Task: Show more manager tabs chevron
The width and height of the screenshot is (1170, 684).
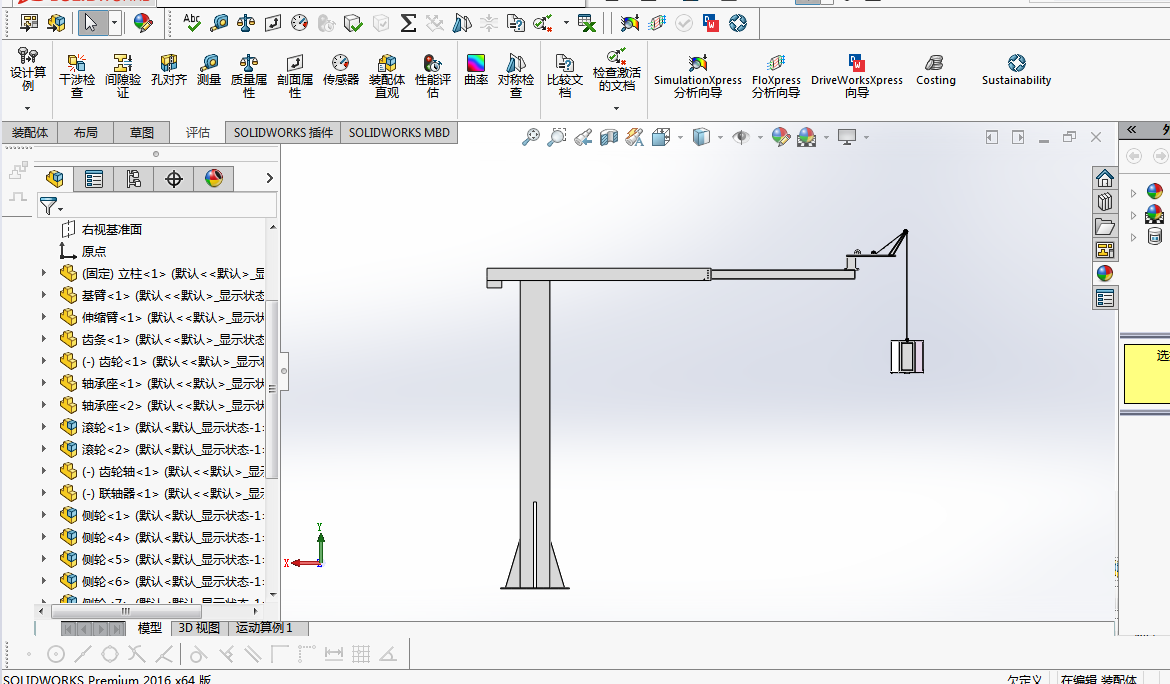Action: (269, 178)
